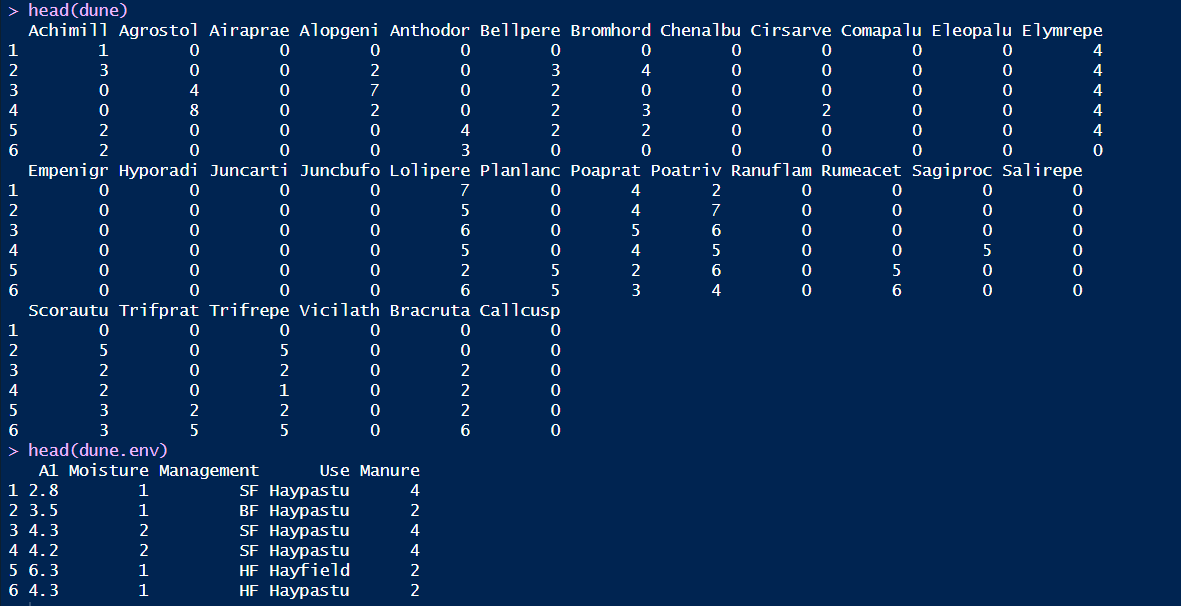Viewport: 1181px width, 606px height.
Task: Click the Moisture column header
Action: coord(108,470)
